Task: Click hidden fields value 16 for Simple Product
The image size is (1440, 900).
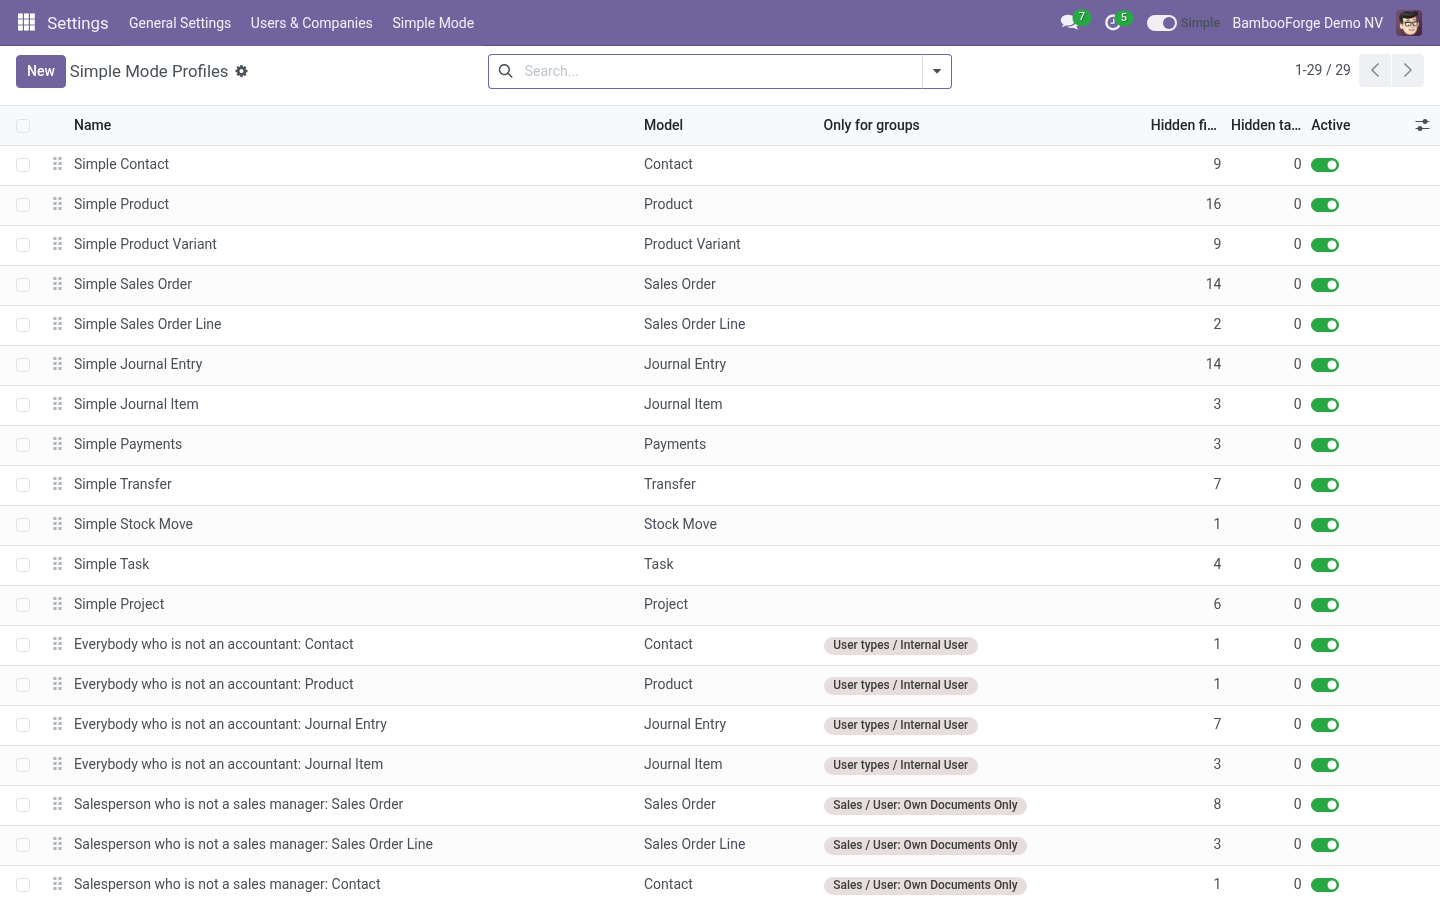Action: point(1213,204)
